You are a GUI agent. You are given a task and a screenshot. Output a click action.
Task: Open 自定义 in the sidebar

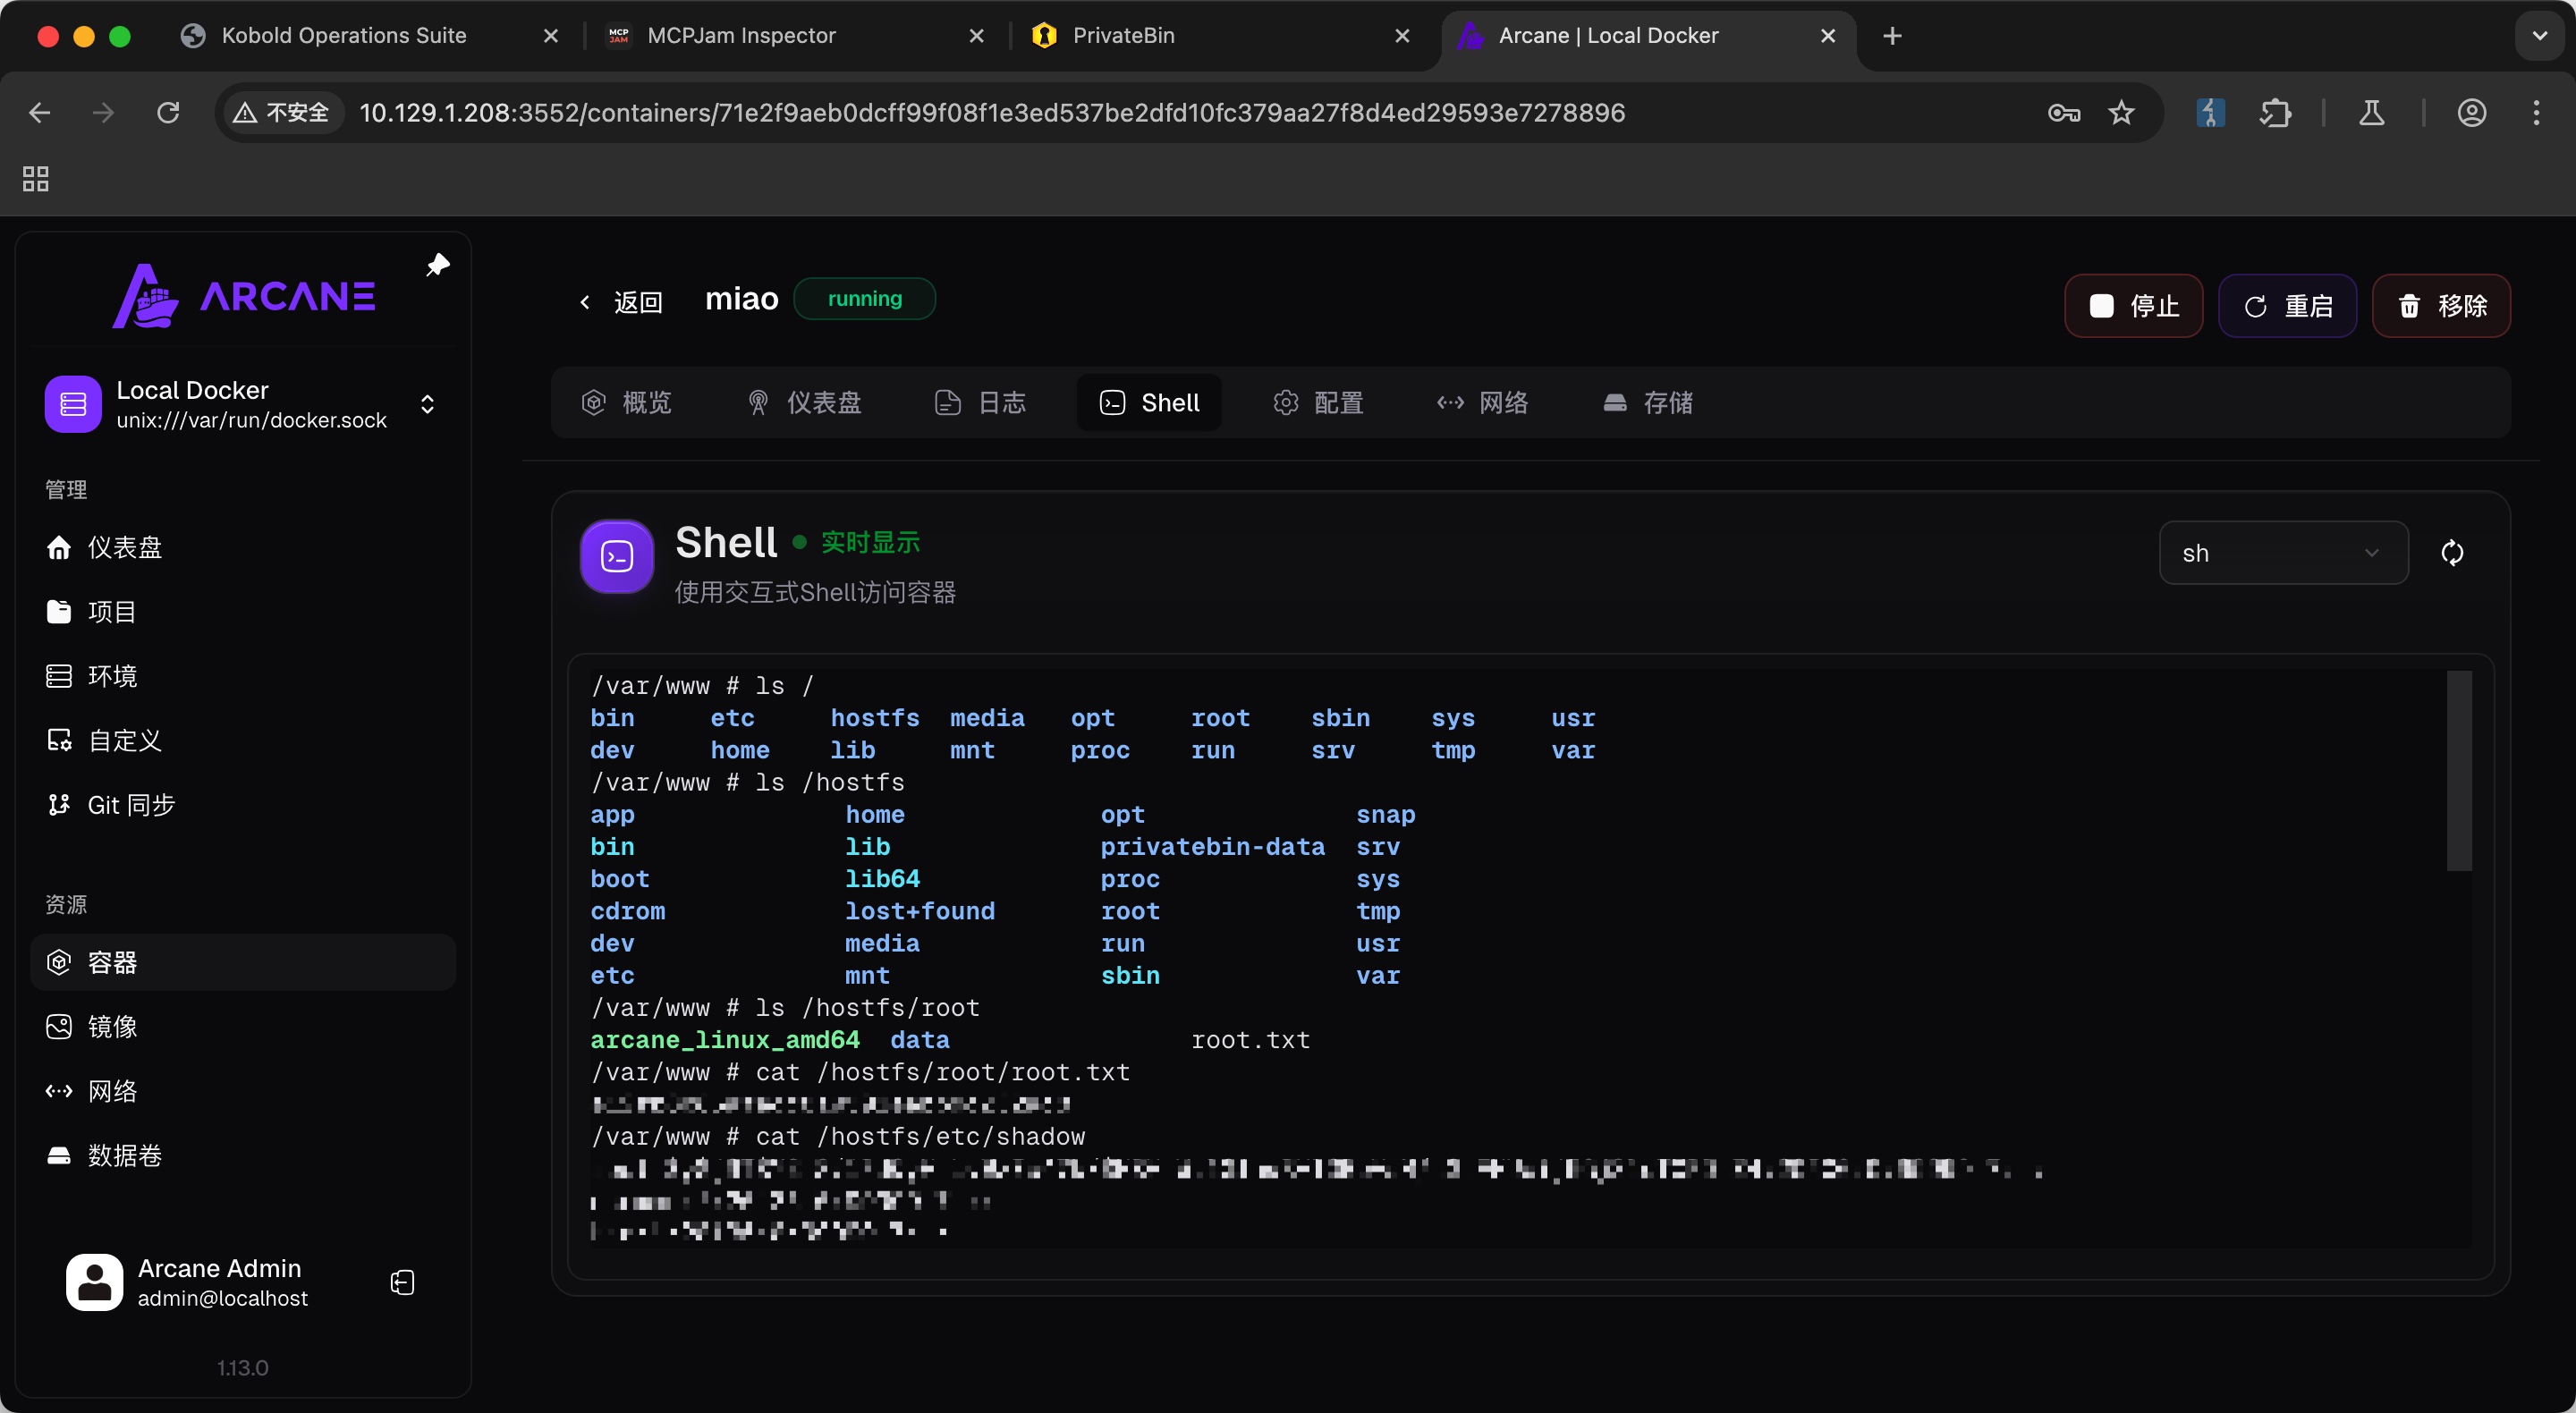tap(243, 740)
